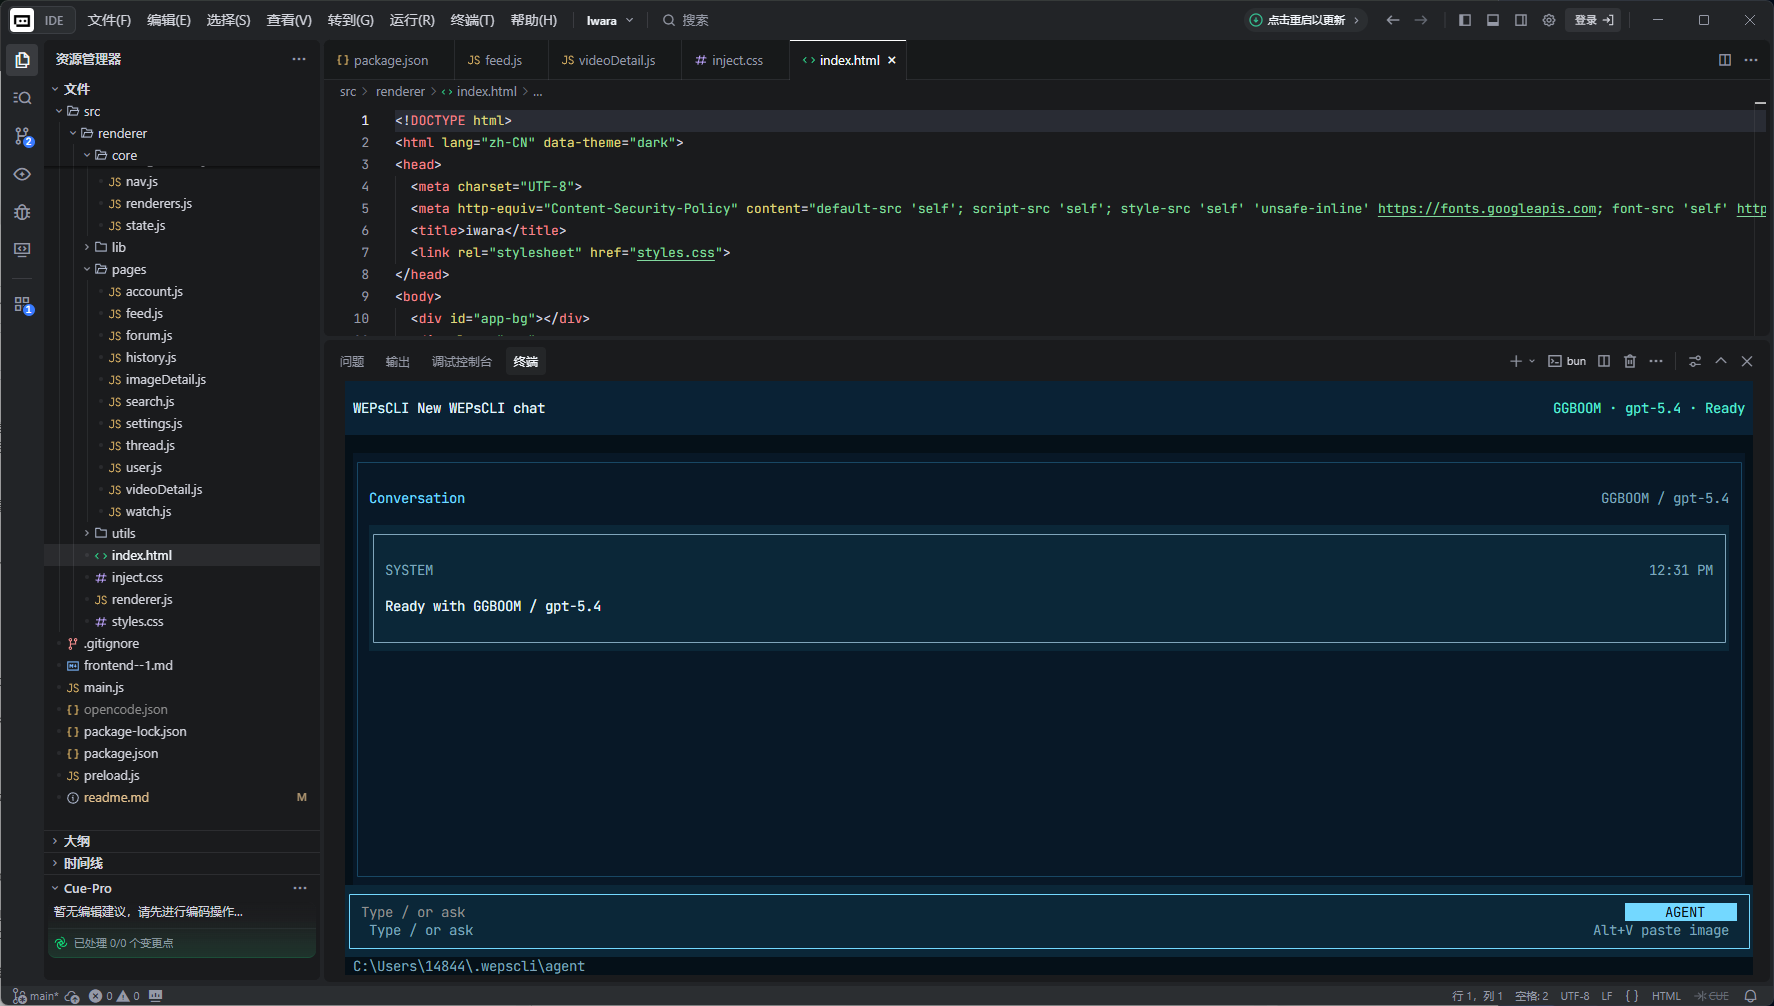Open the Source Control activity bar icon

(22, 136)
